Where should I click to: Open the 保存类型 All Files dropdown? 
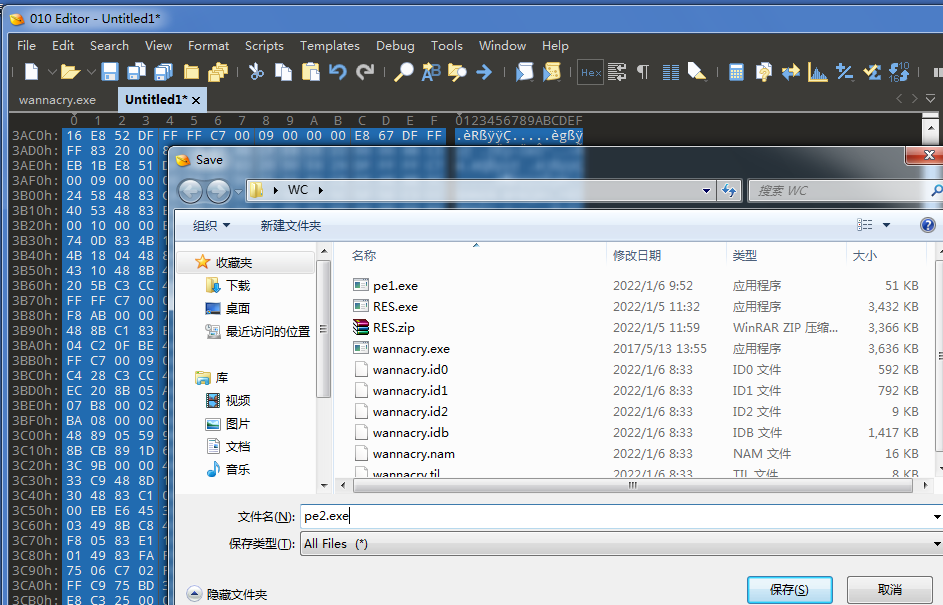(937, 544)
